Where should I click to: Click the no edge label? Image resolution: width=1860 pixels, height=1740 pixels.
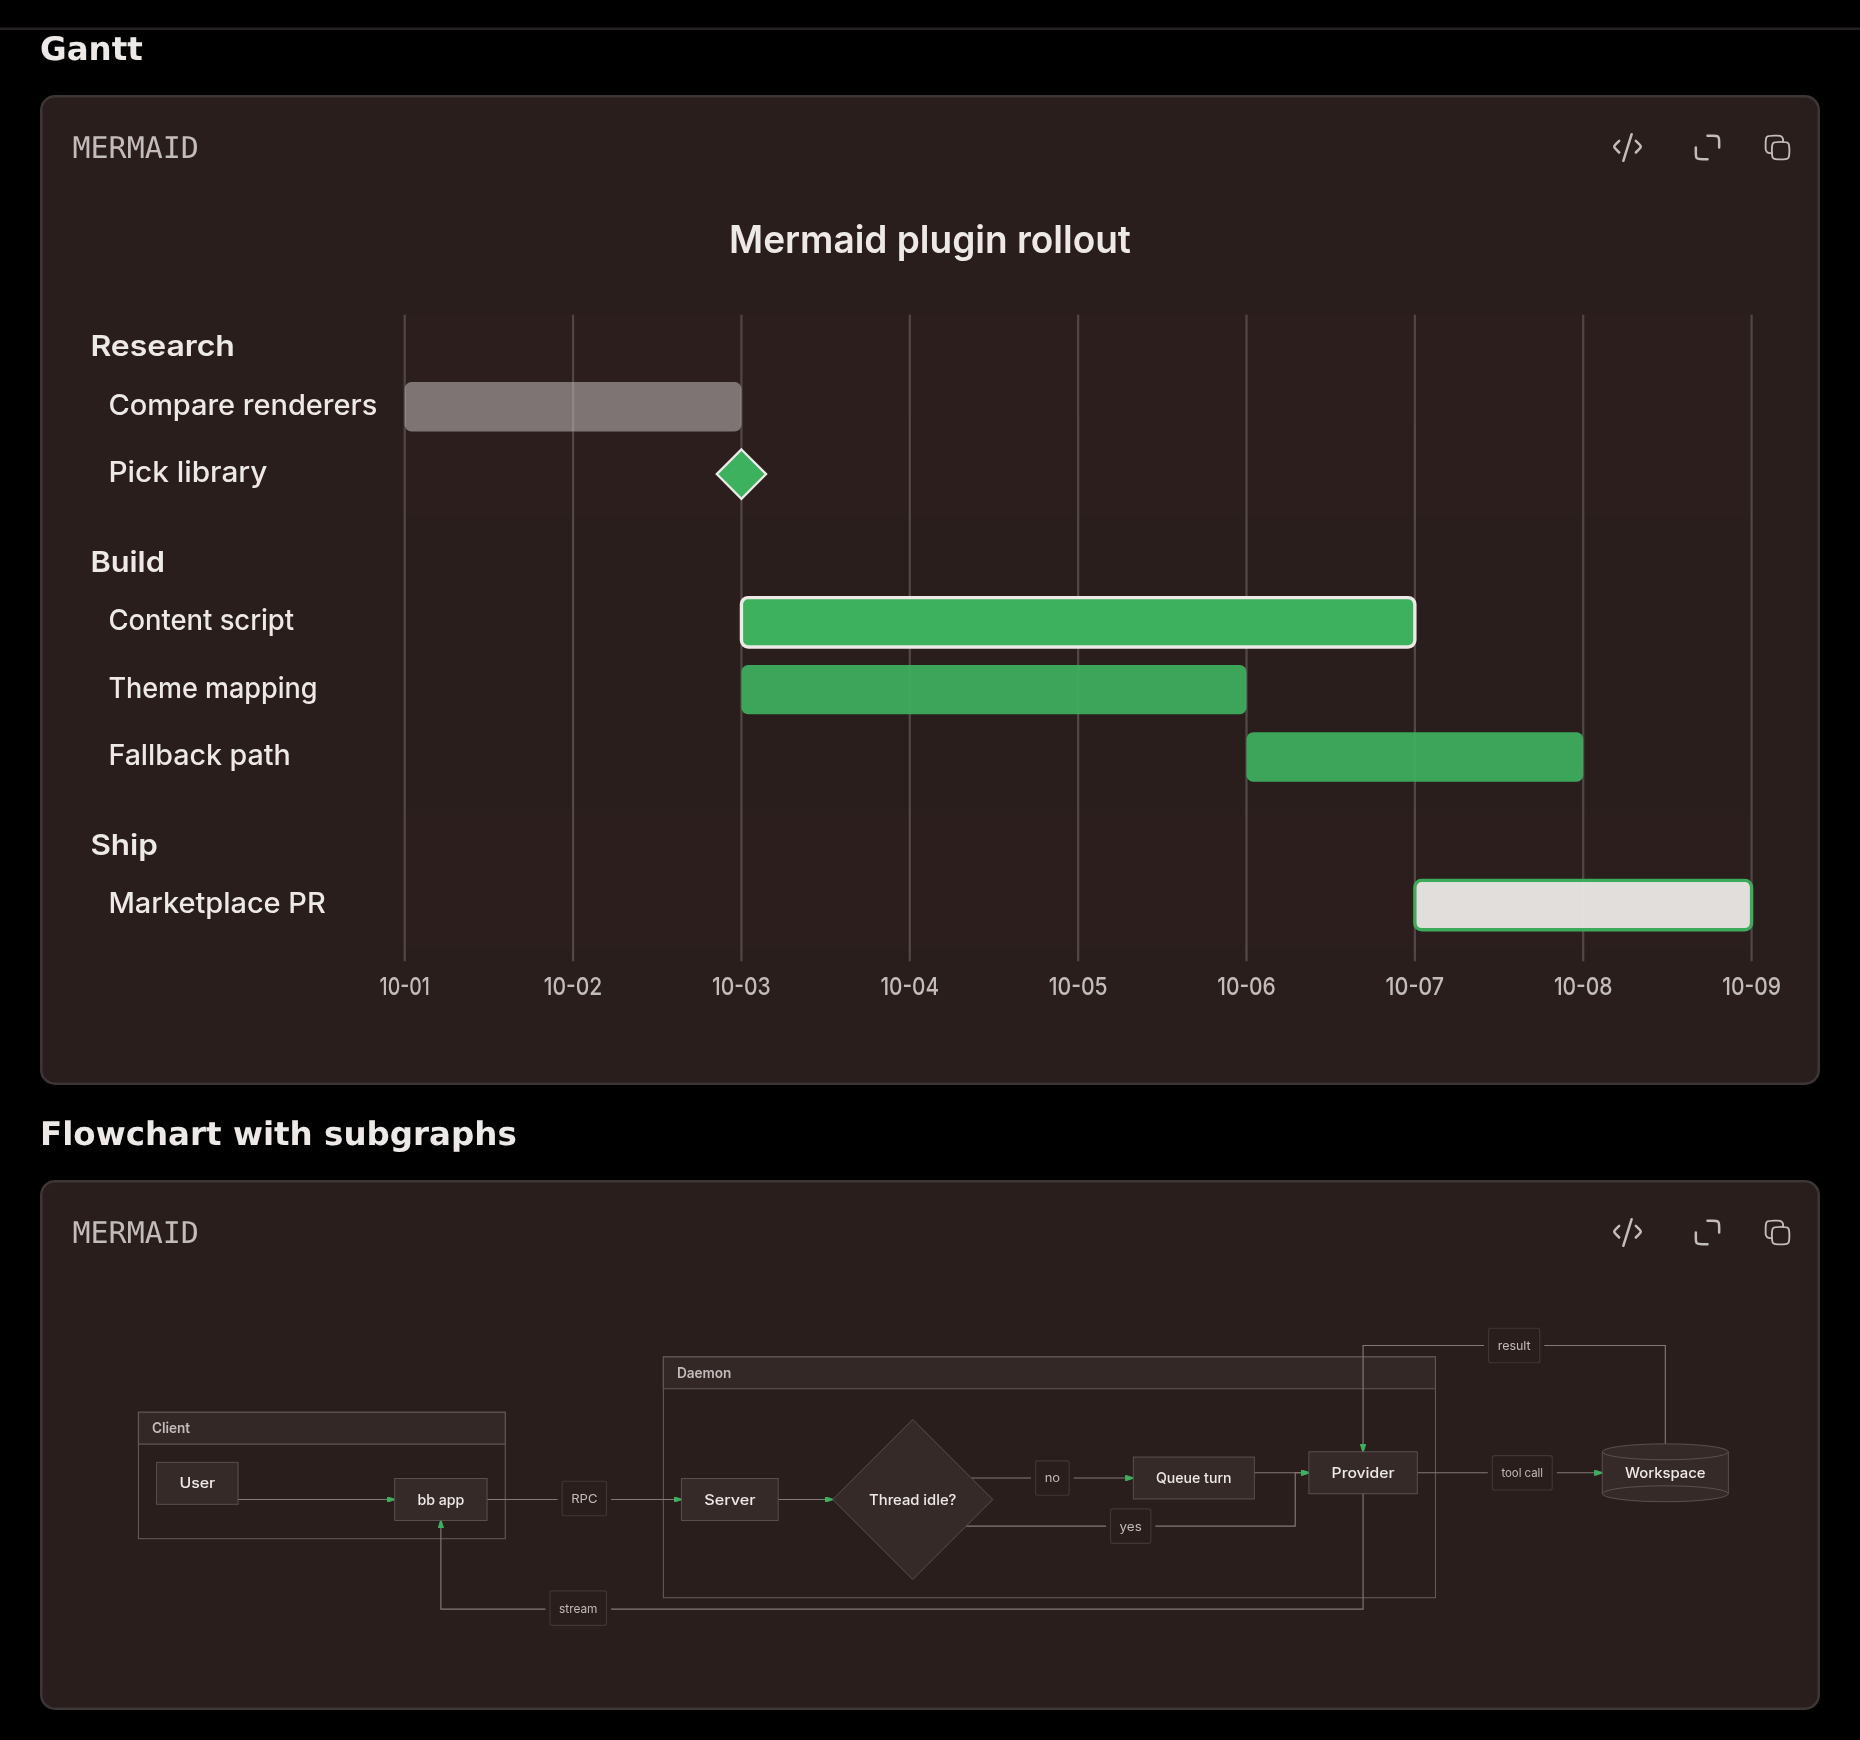(1052, 1478)
